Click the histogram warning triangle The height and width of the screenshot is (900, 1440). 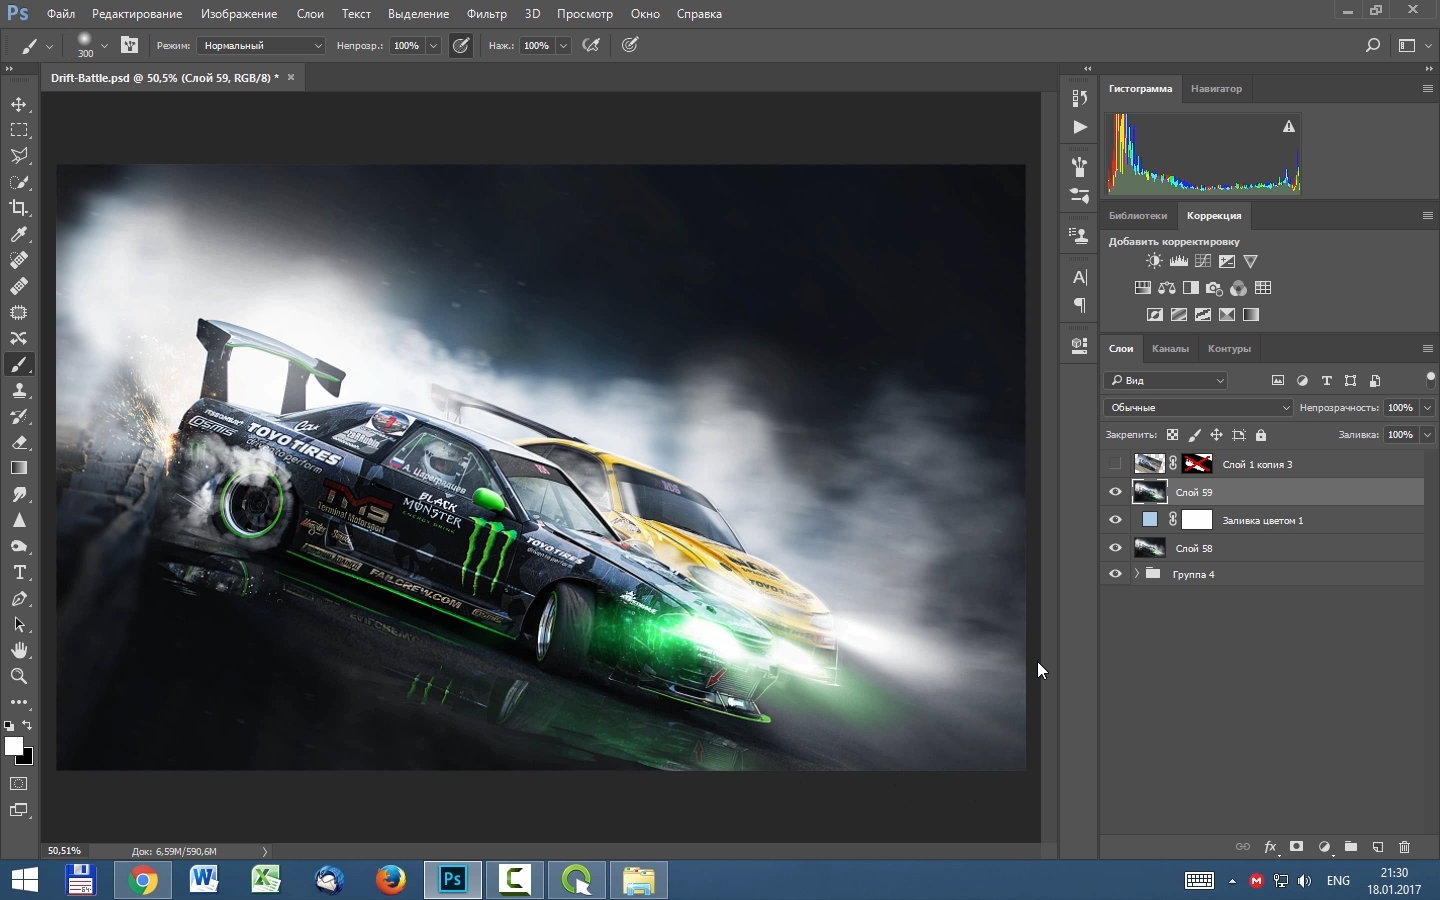coord(1289,127)
